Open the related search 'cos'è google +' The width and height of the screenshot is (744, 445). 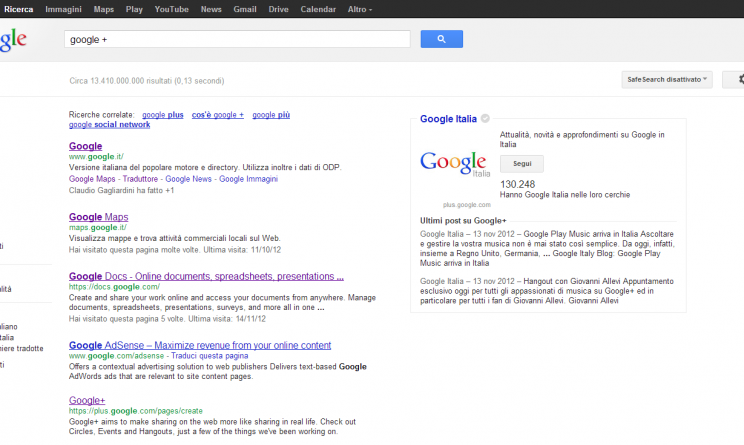(x=218, y=115)
